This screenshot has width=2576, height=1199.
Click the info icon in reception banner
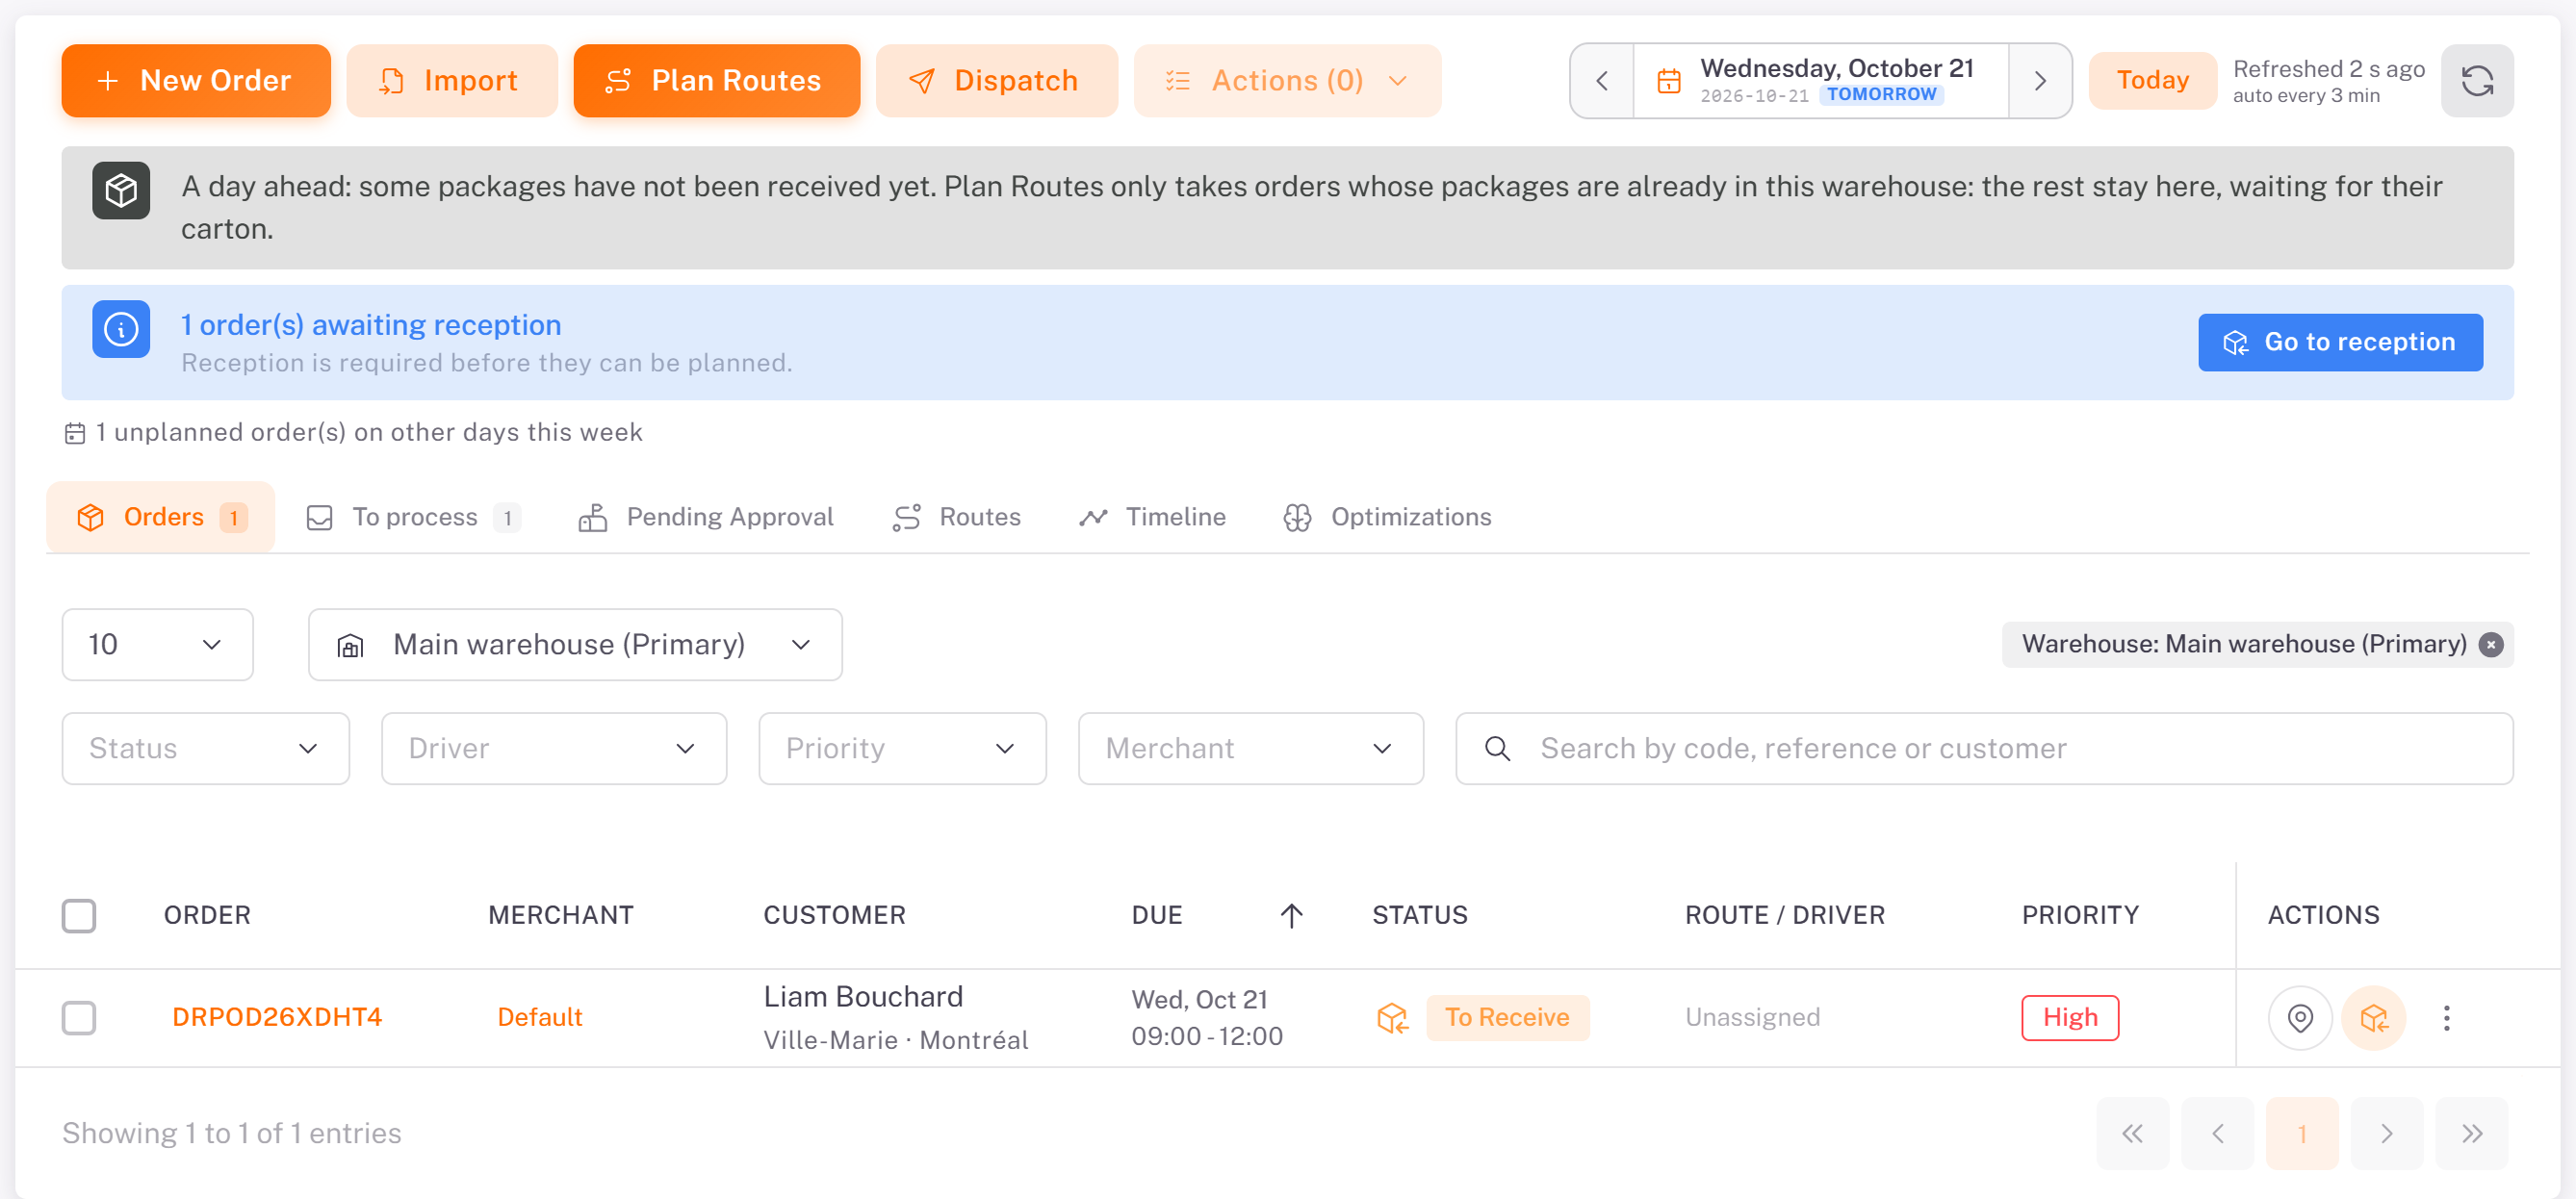121,328
